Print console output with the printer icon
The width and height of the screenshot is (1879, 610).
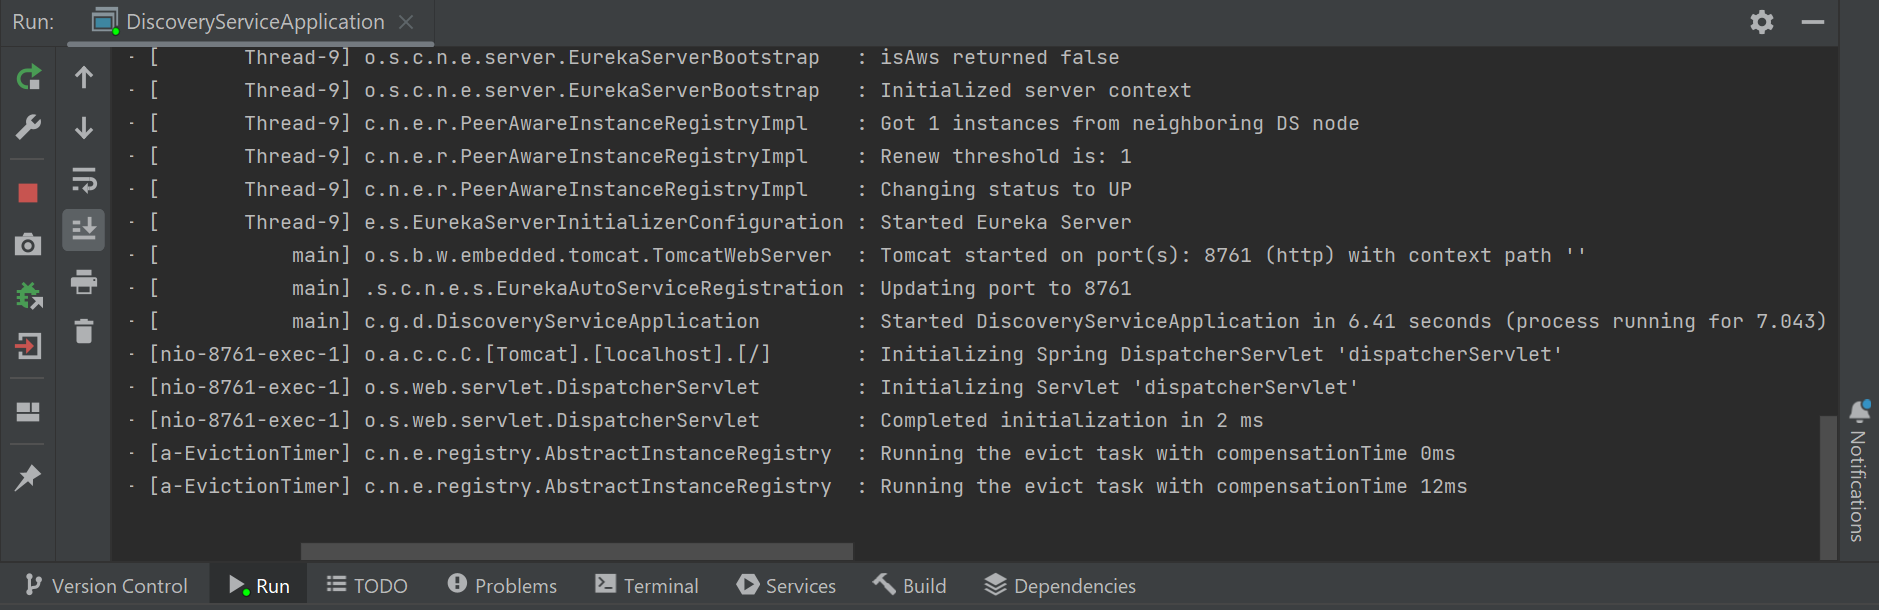pos(84,282)
